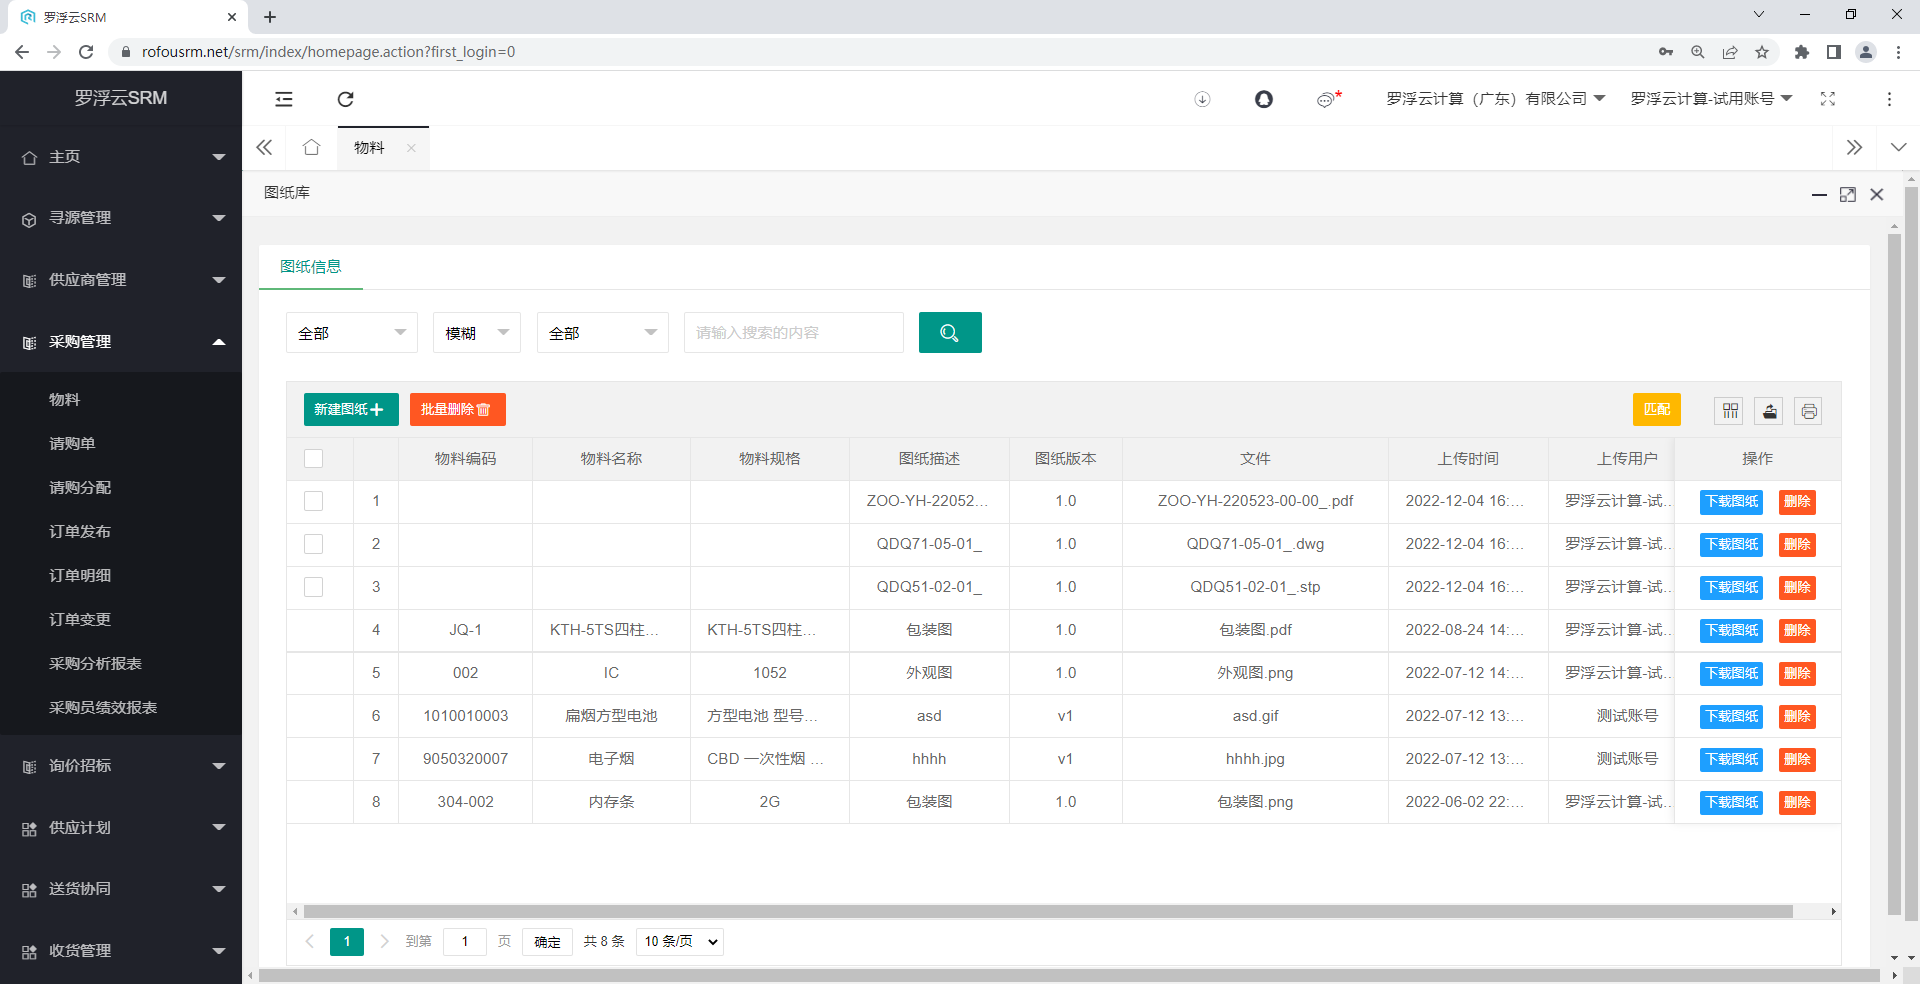Viewport: 1920px width, 984px height.
Task: Check the select-all checkbox in table header
Action: click(x=313, y=459)
